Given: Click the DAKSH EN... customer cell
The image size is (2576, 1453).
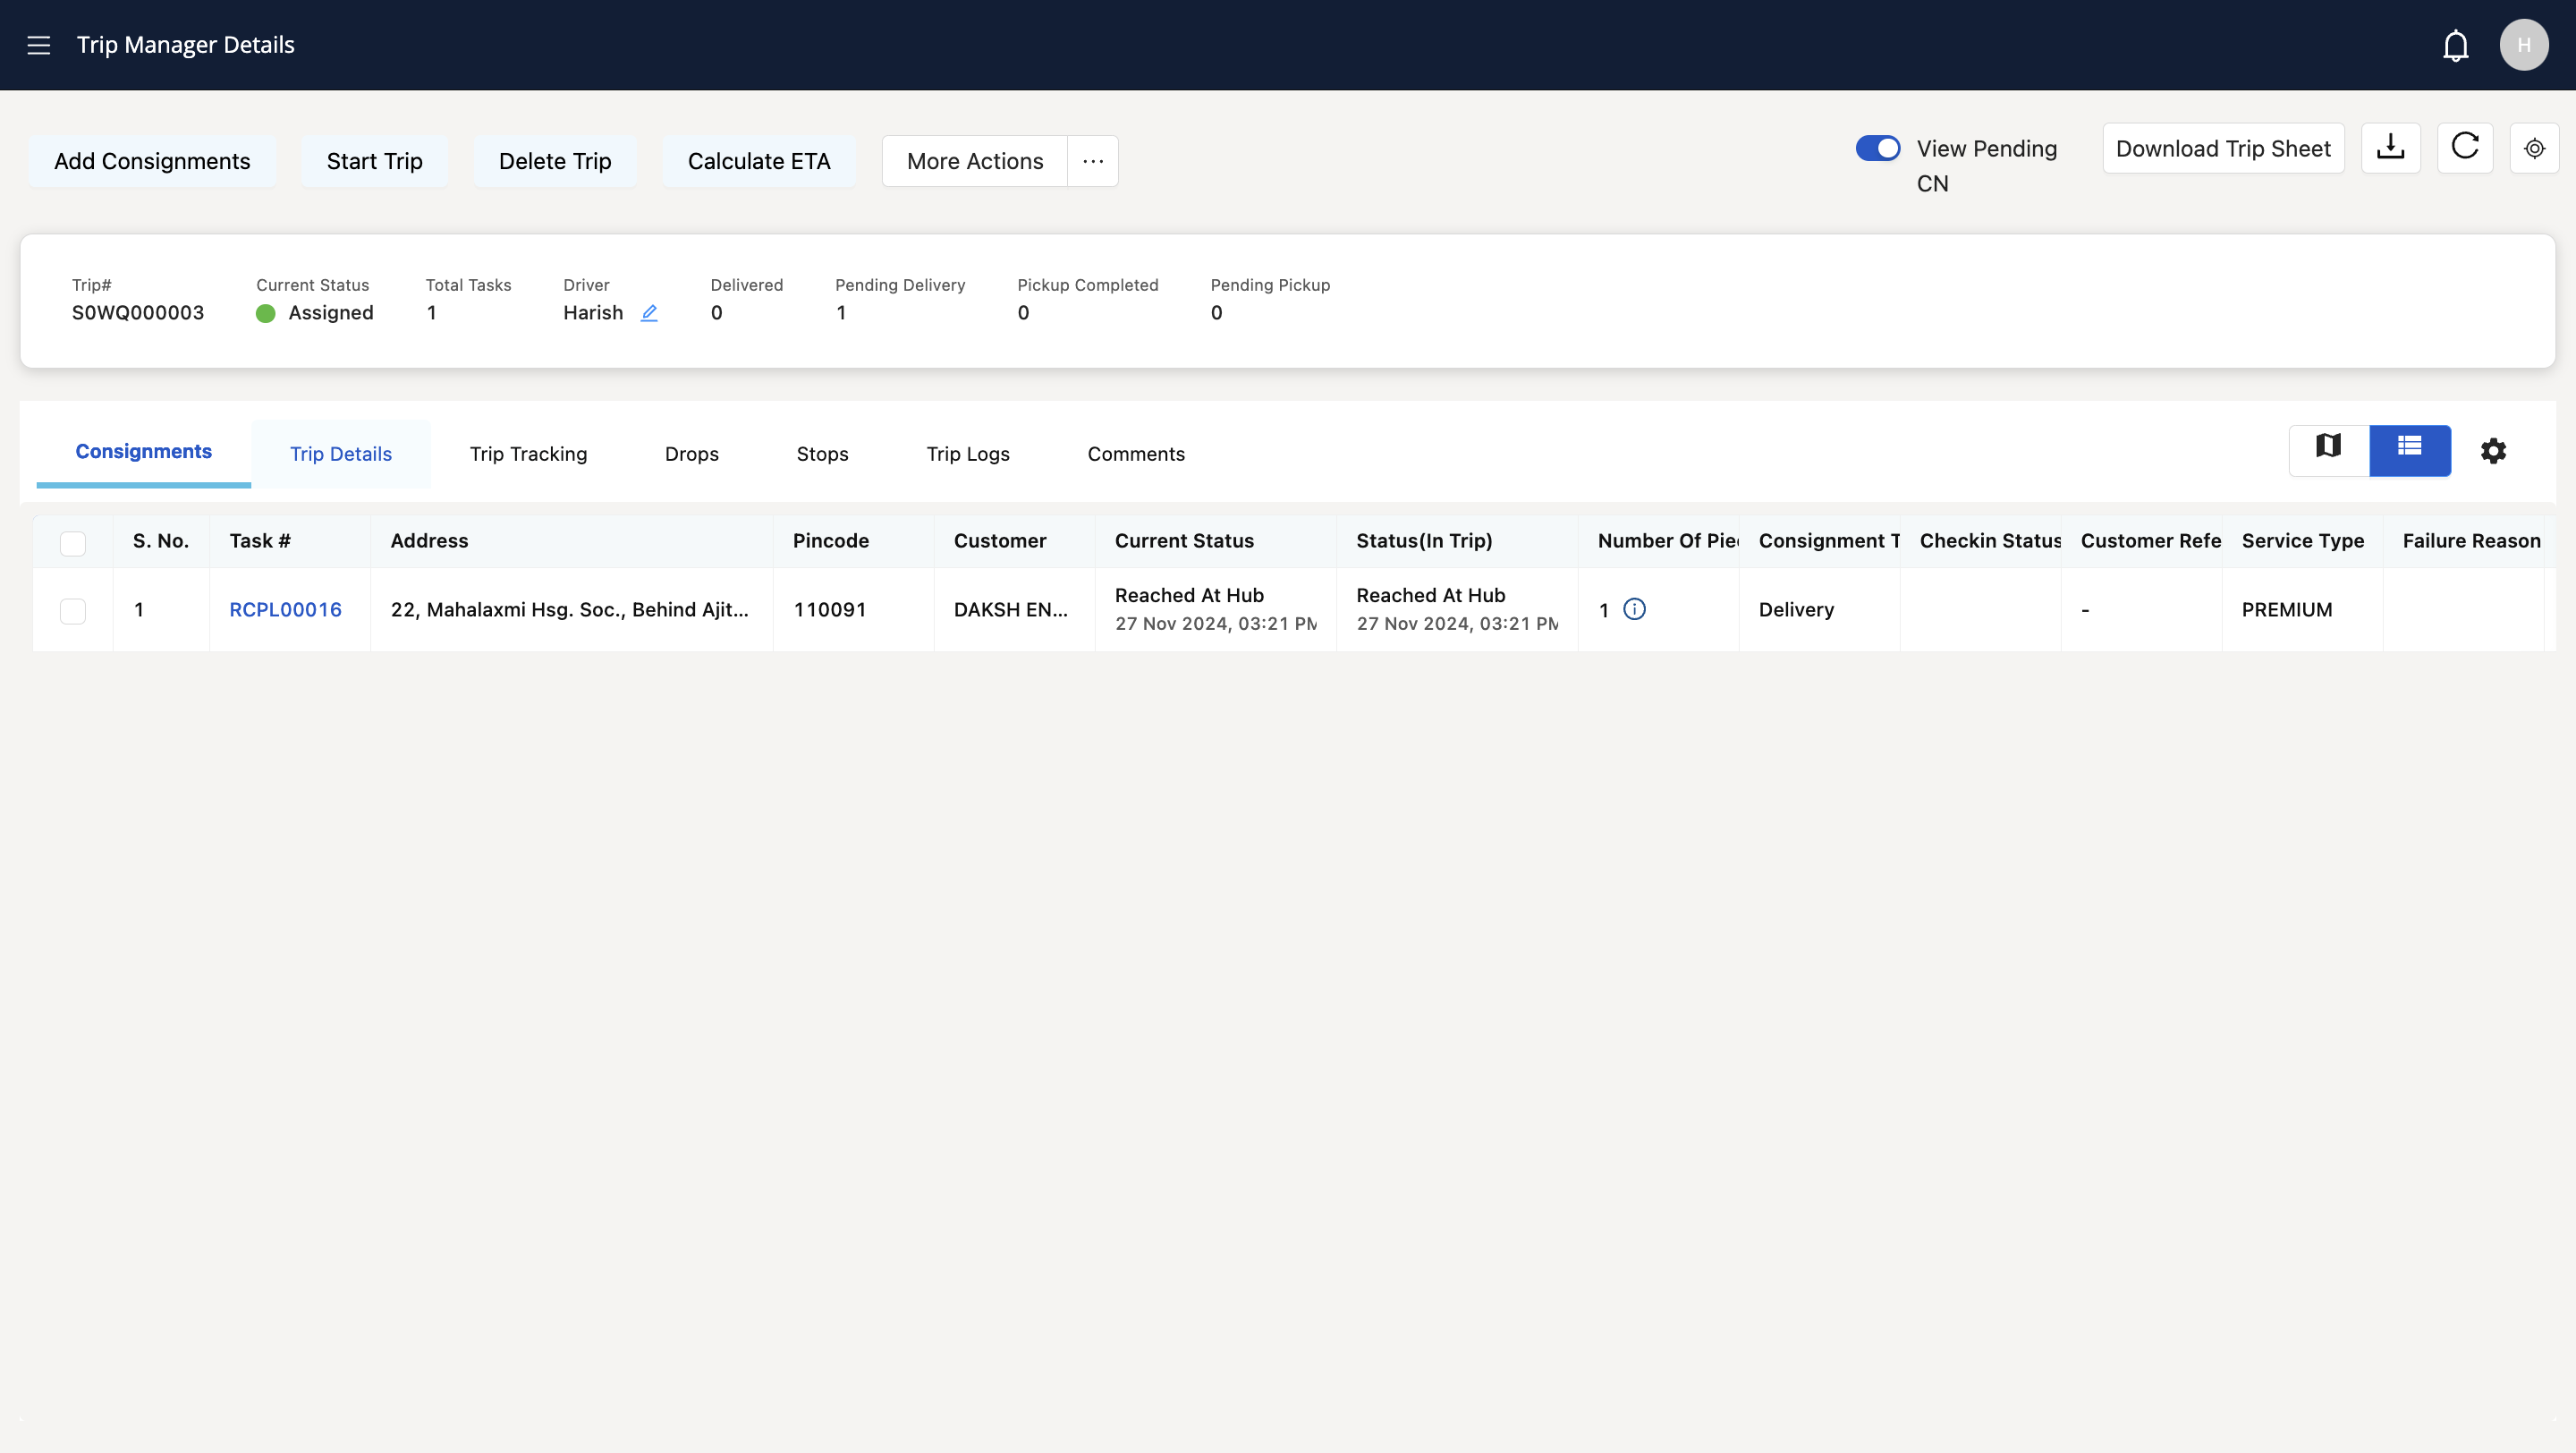Looking at the screenshot, I should [x=1014, y=610].
